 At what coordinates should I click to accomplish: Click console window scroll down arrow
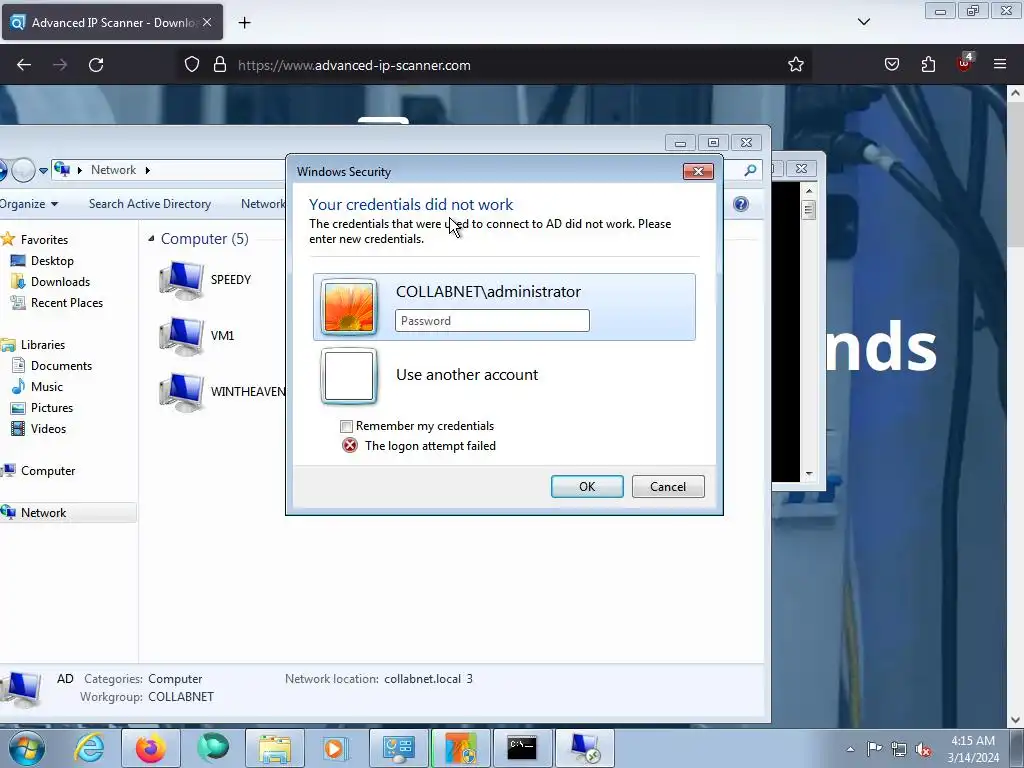pos(808,474)
